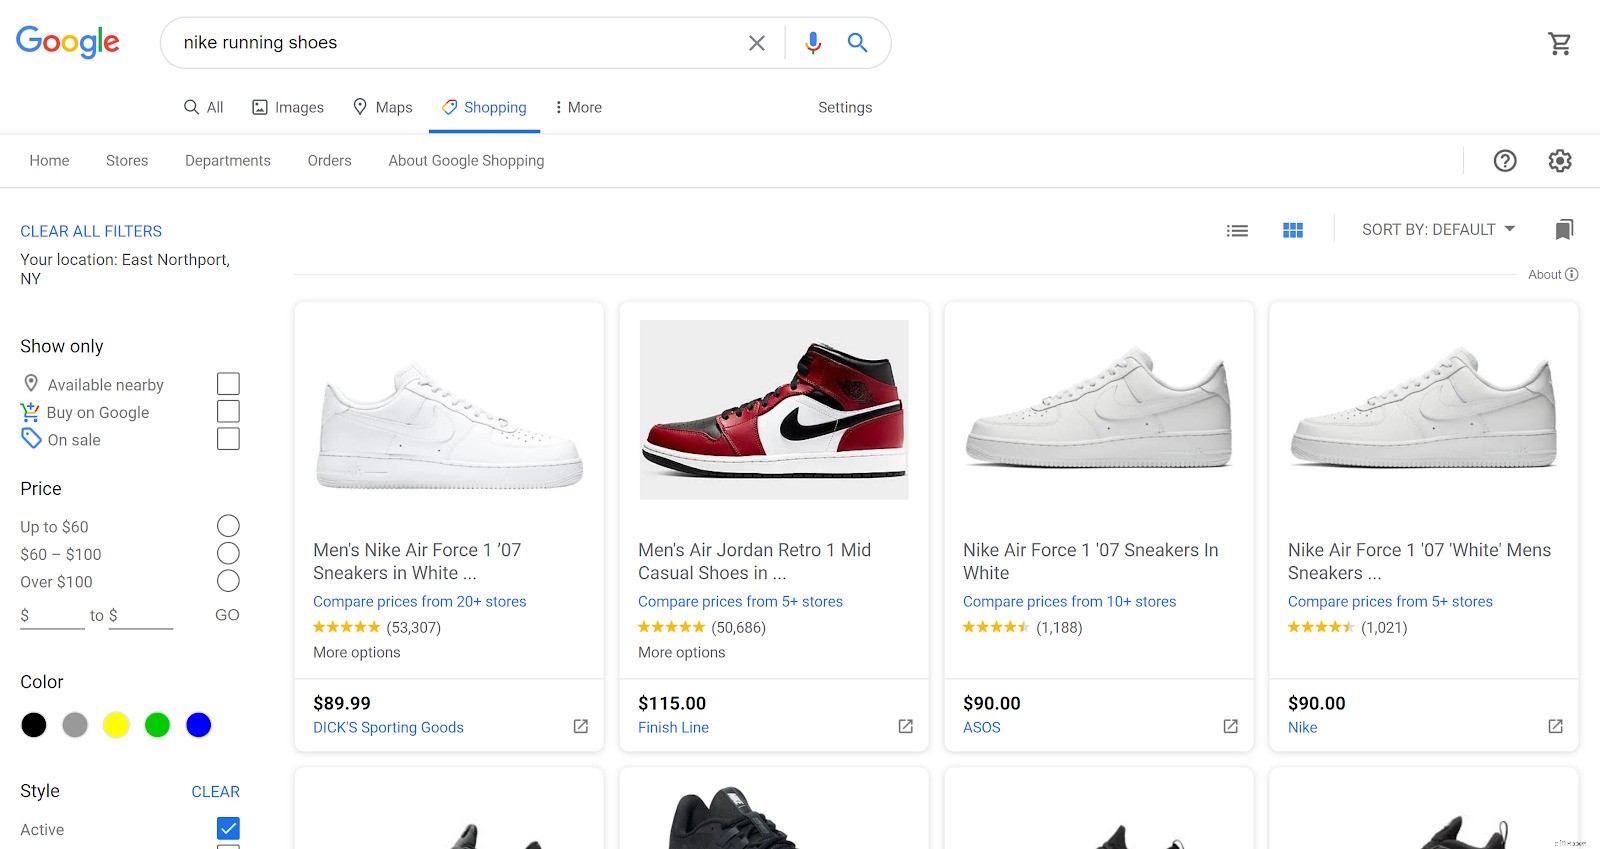
Task: Open ASOS external link icon
Action: click(x=1230, y=726)
